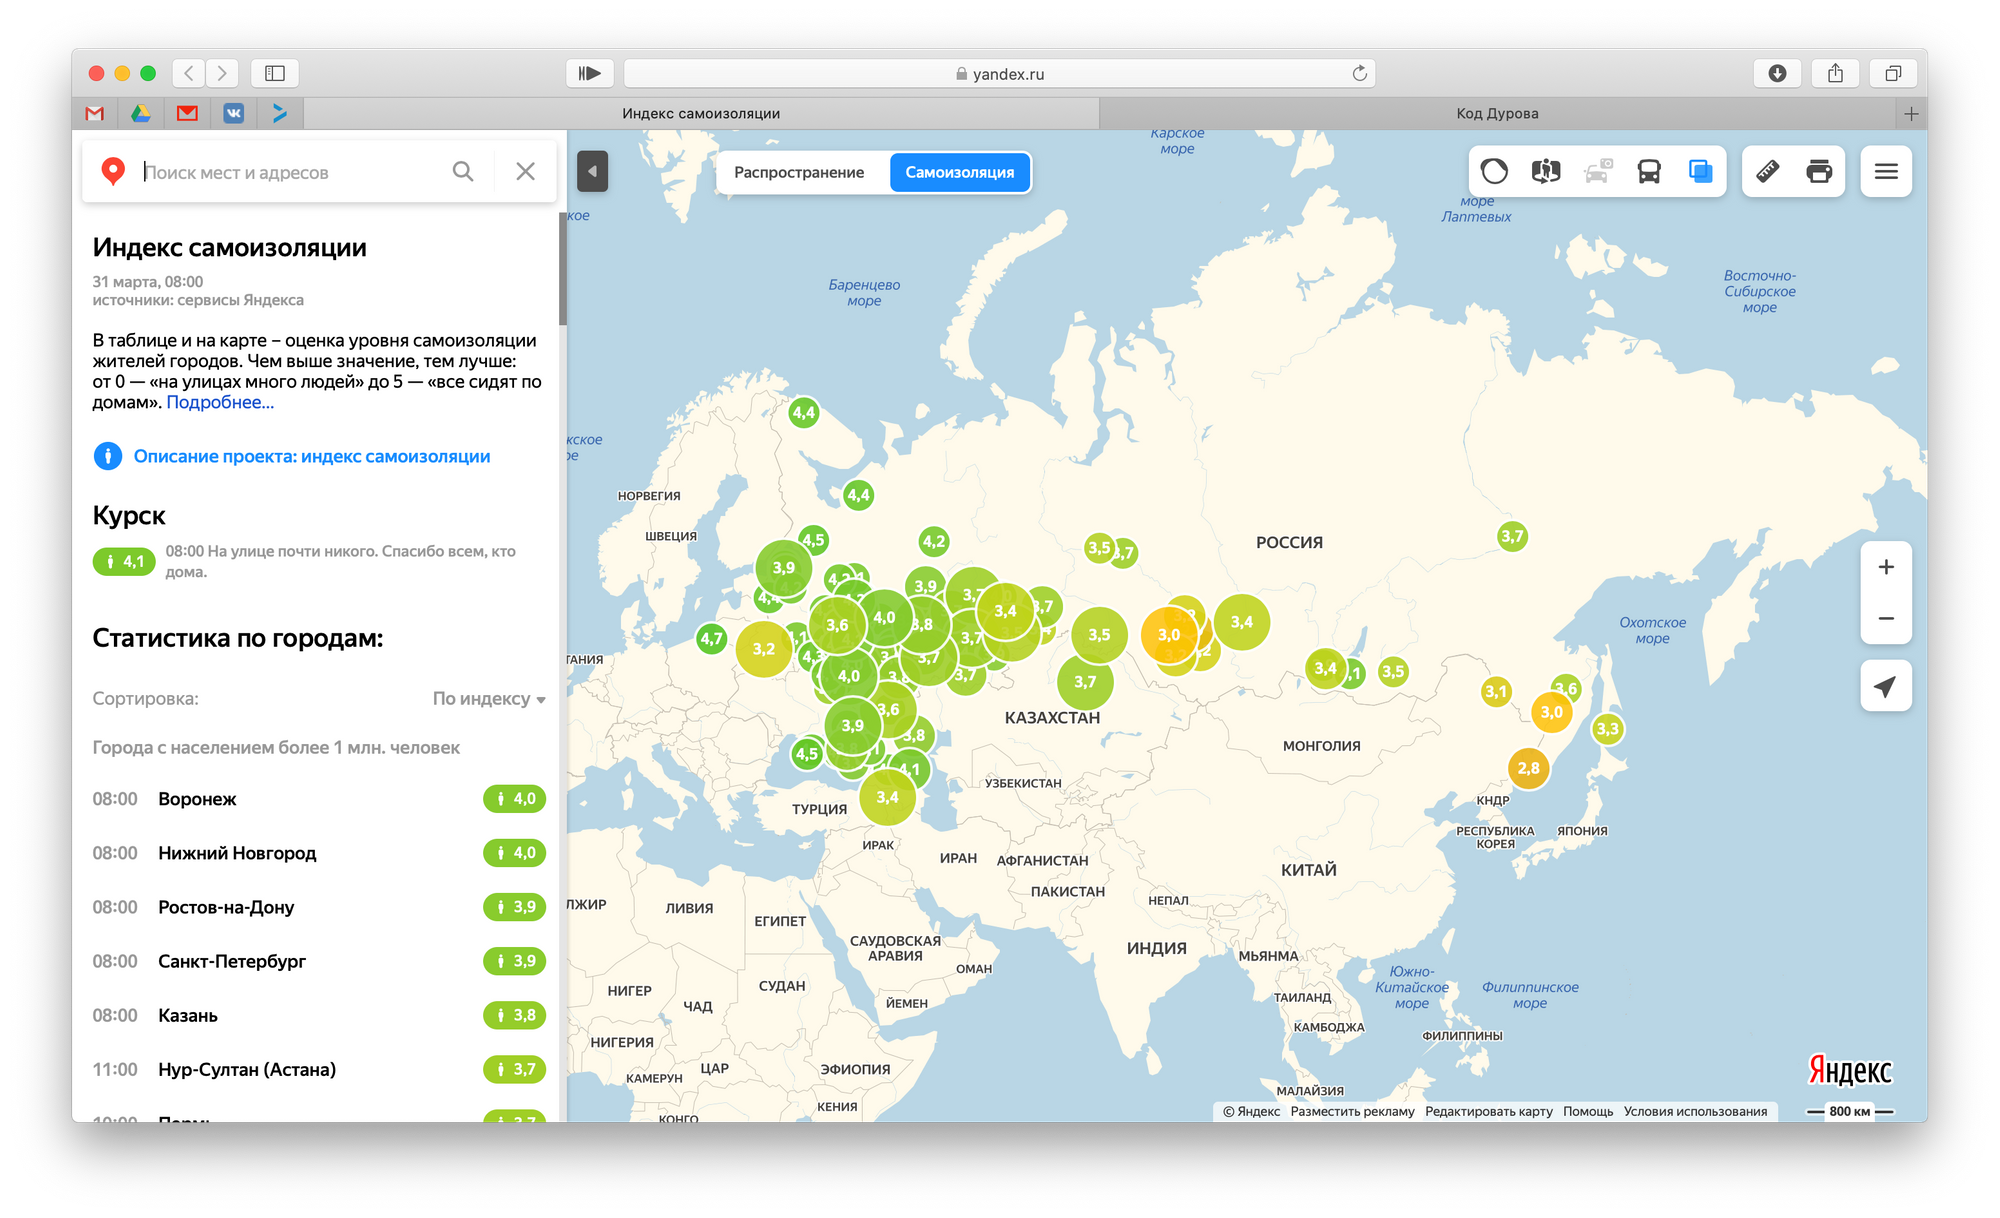Screen dimensions: 2000x1218
Task: Select Казань city row
Action: [319, 1015]
